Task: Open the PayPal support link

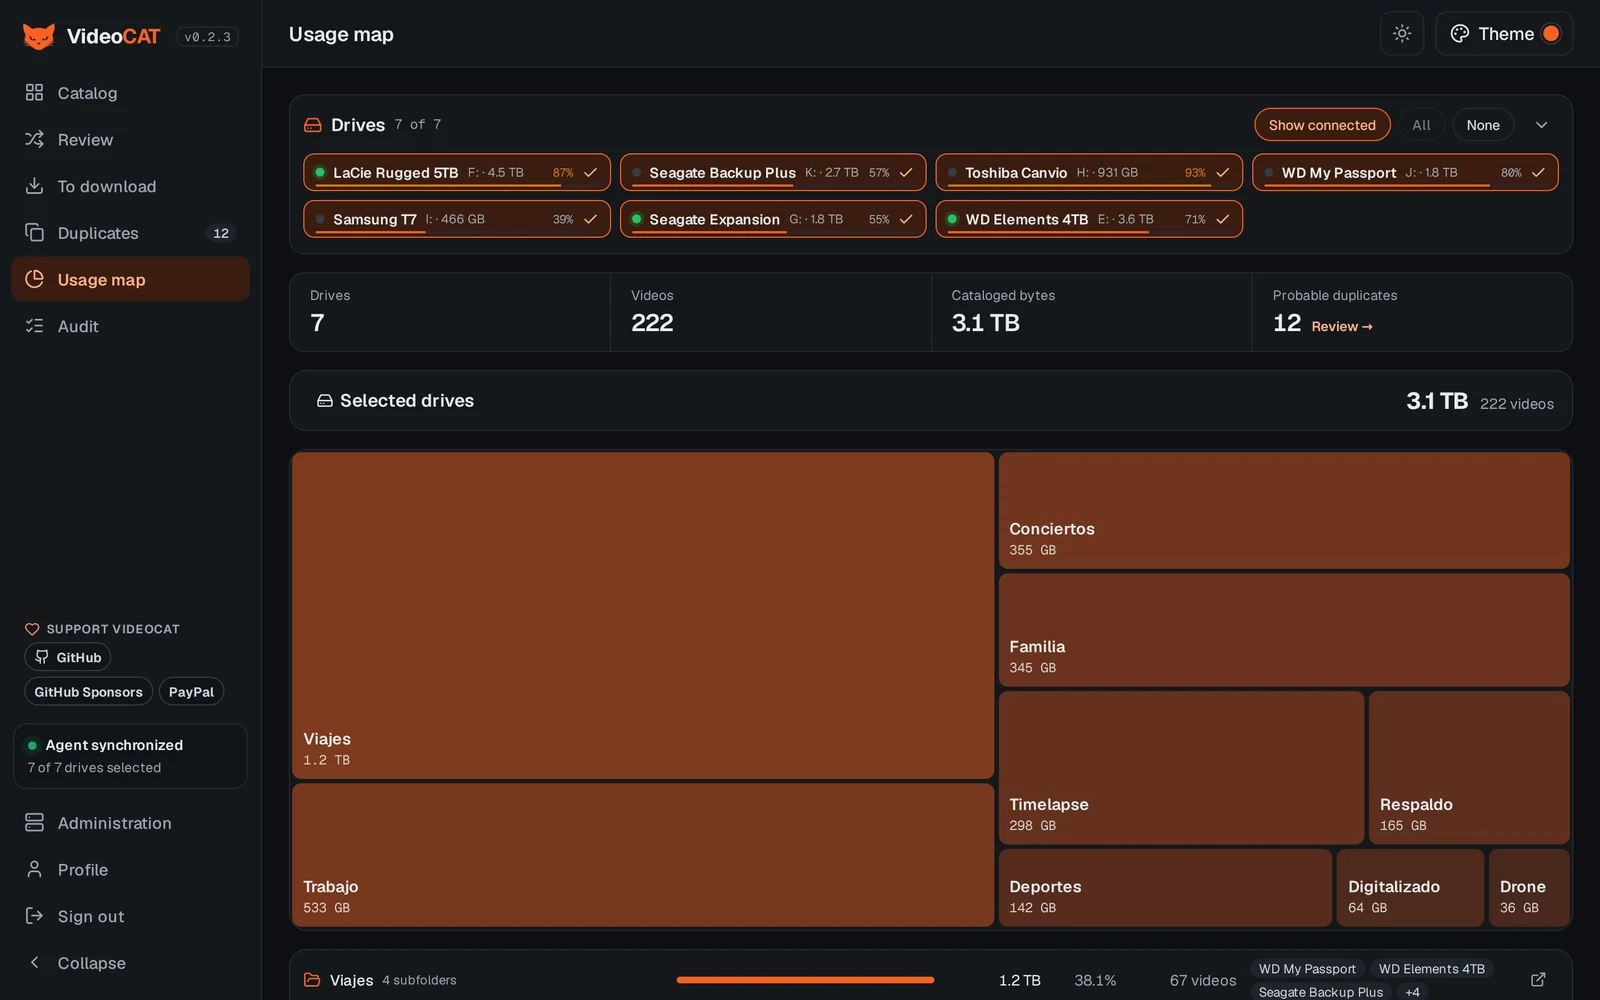Action: [191, 692]
